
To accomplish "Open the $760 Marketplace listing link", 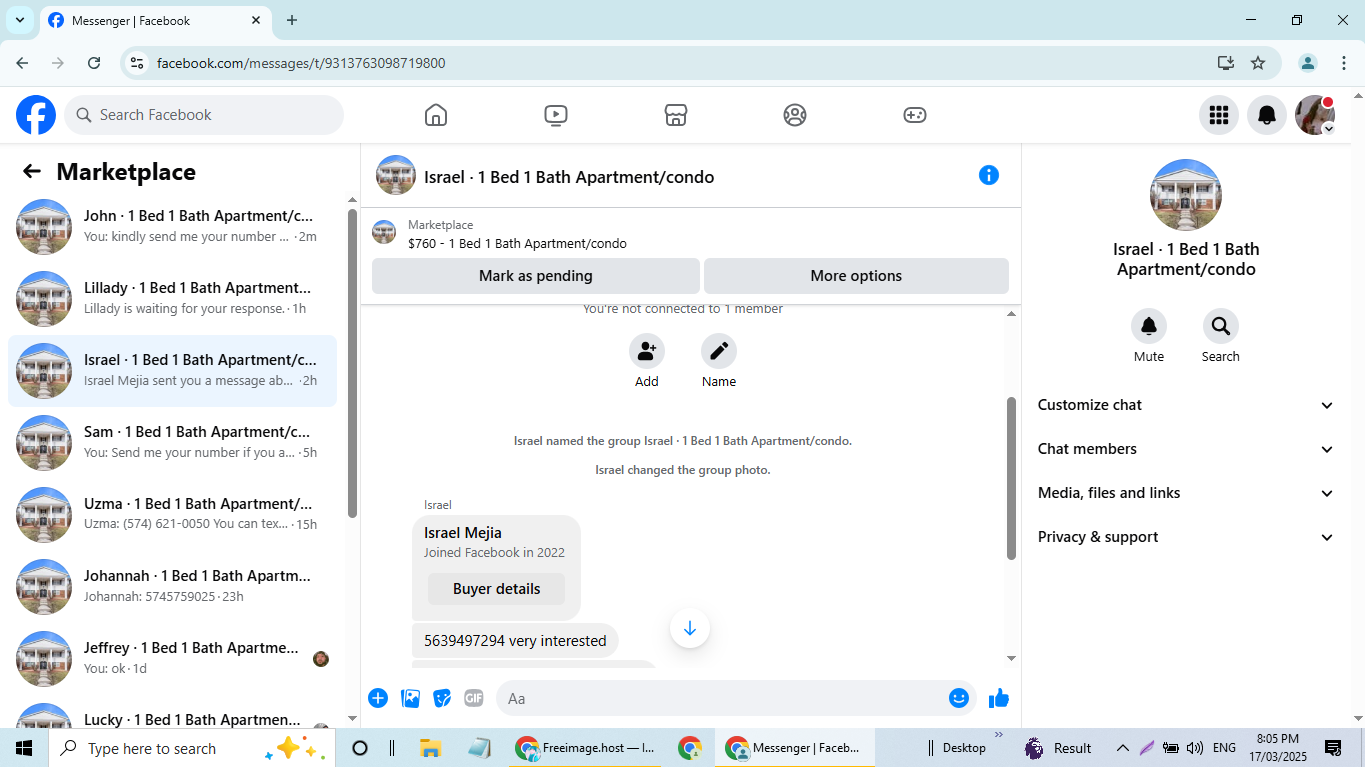I will coord(517,243).
